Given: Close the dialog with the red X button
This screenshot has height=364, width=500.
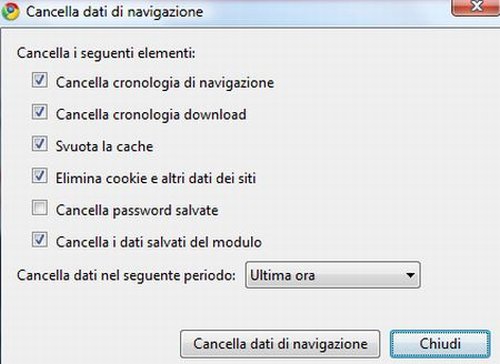Looking at the screenshot, I should [476, 7].
